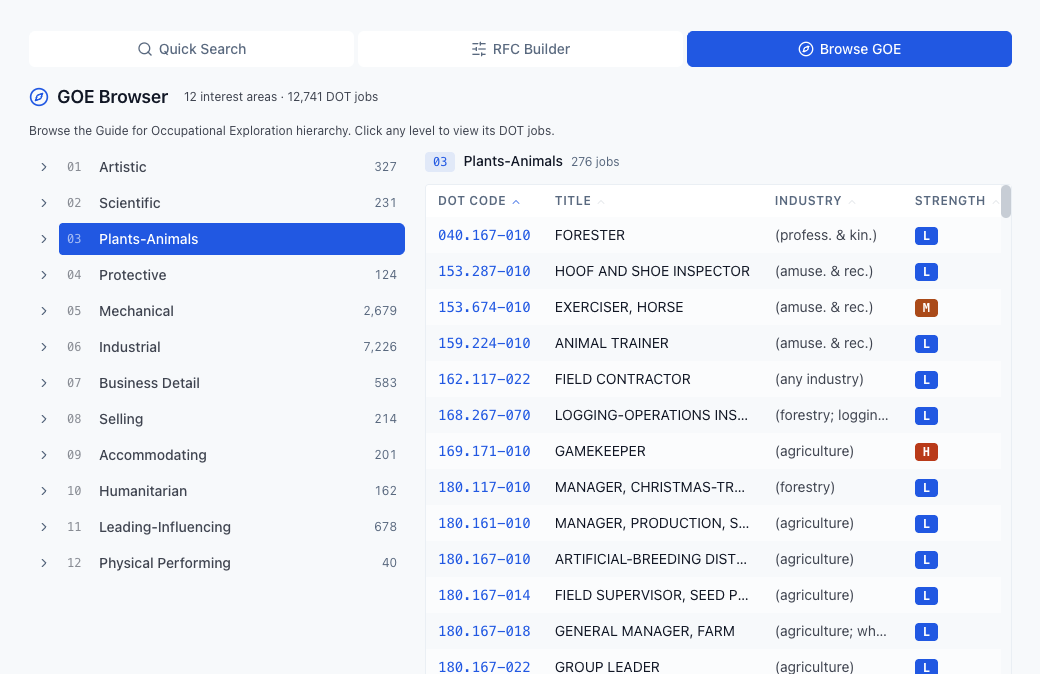Select the Leading-Influencing interest area
Screen dimensions: 1040x674
pos(231,527)
